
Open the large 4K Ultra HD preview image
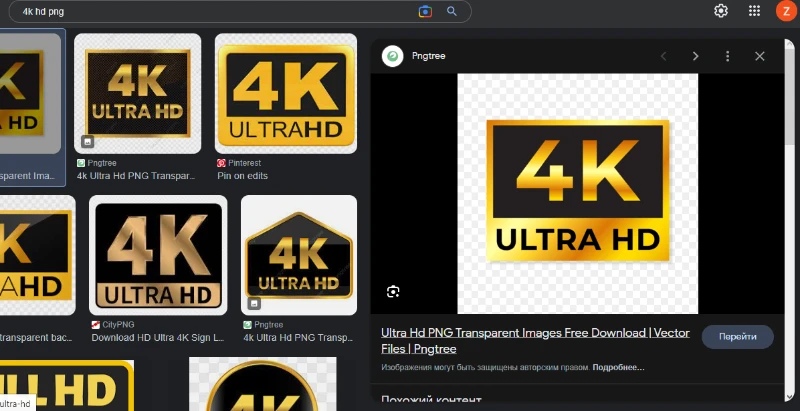[578, 193]
